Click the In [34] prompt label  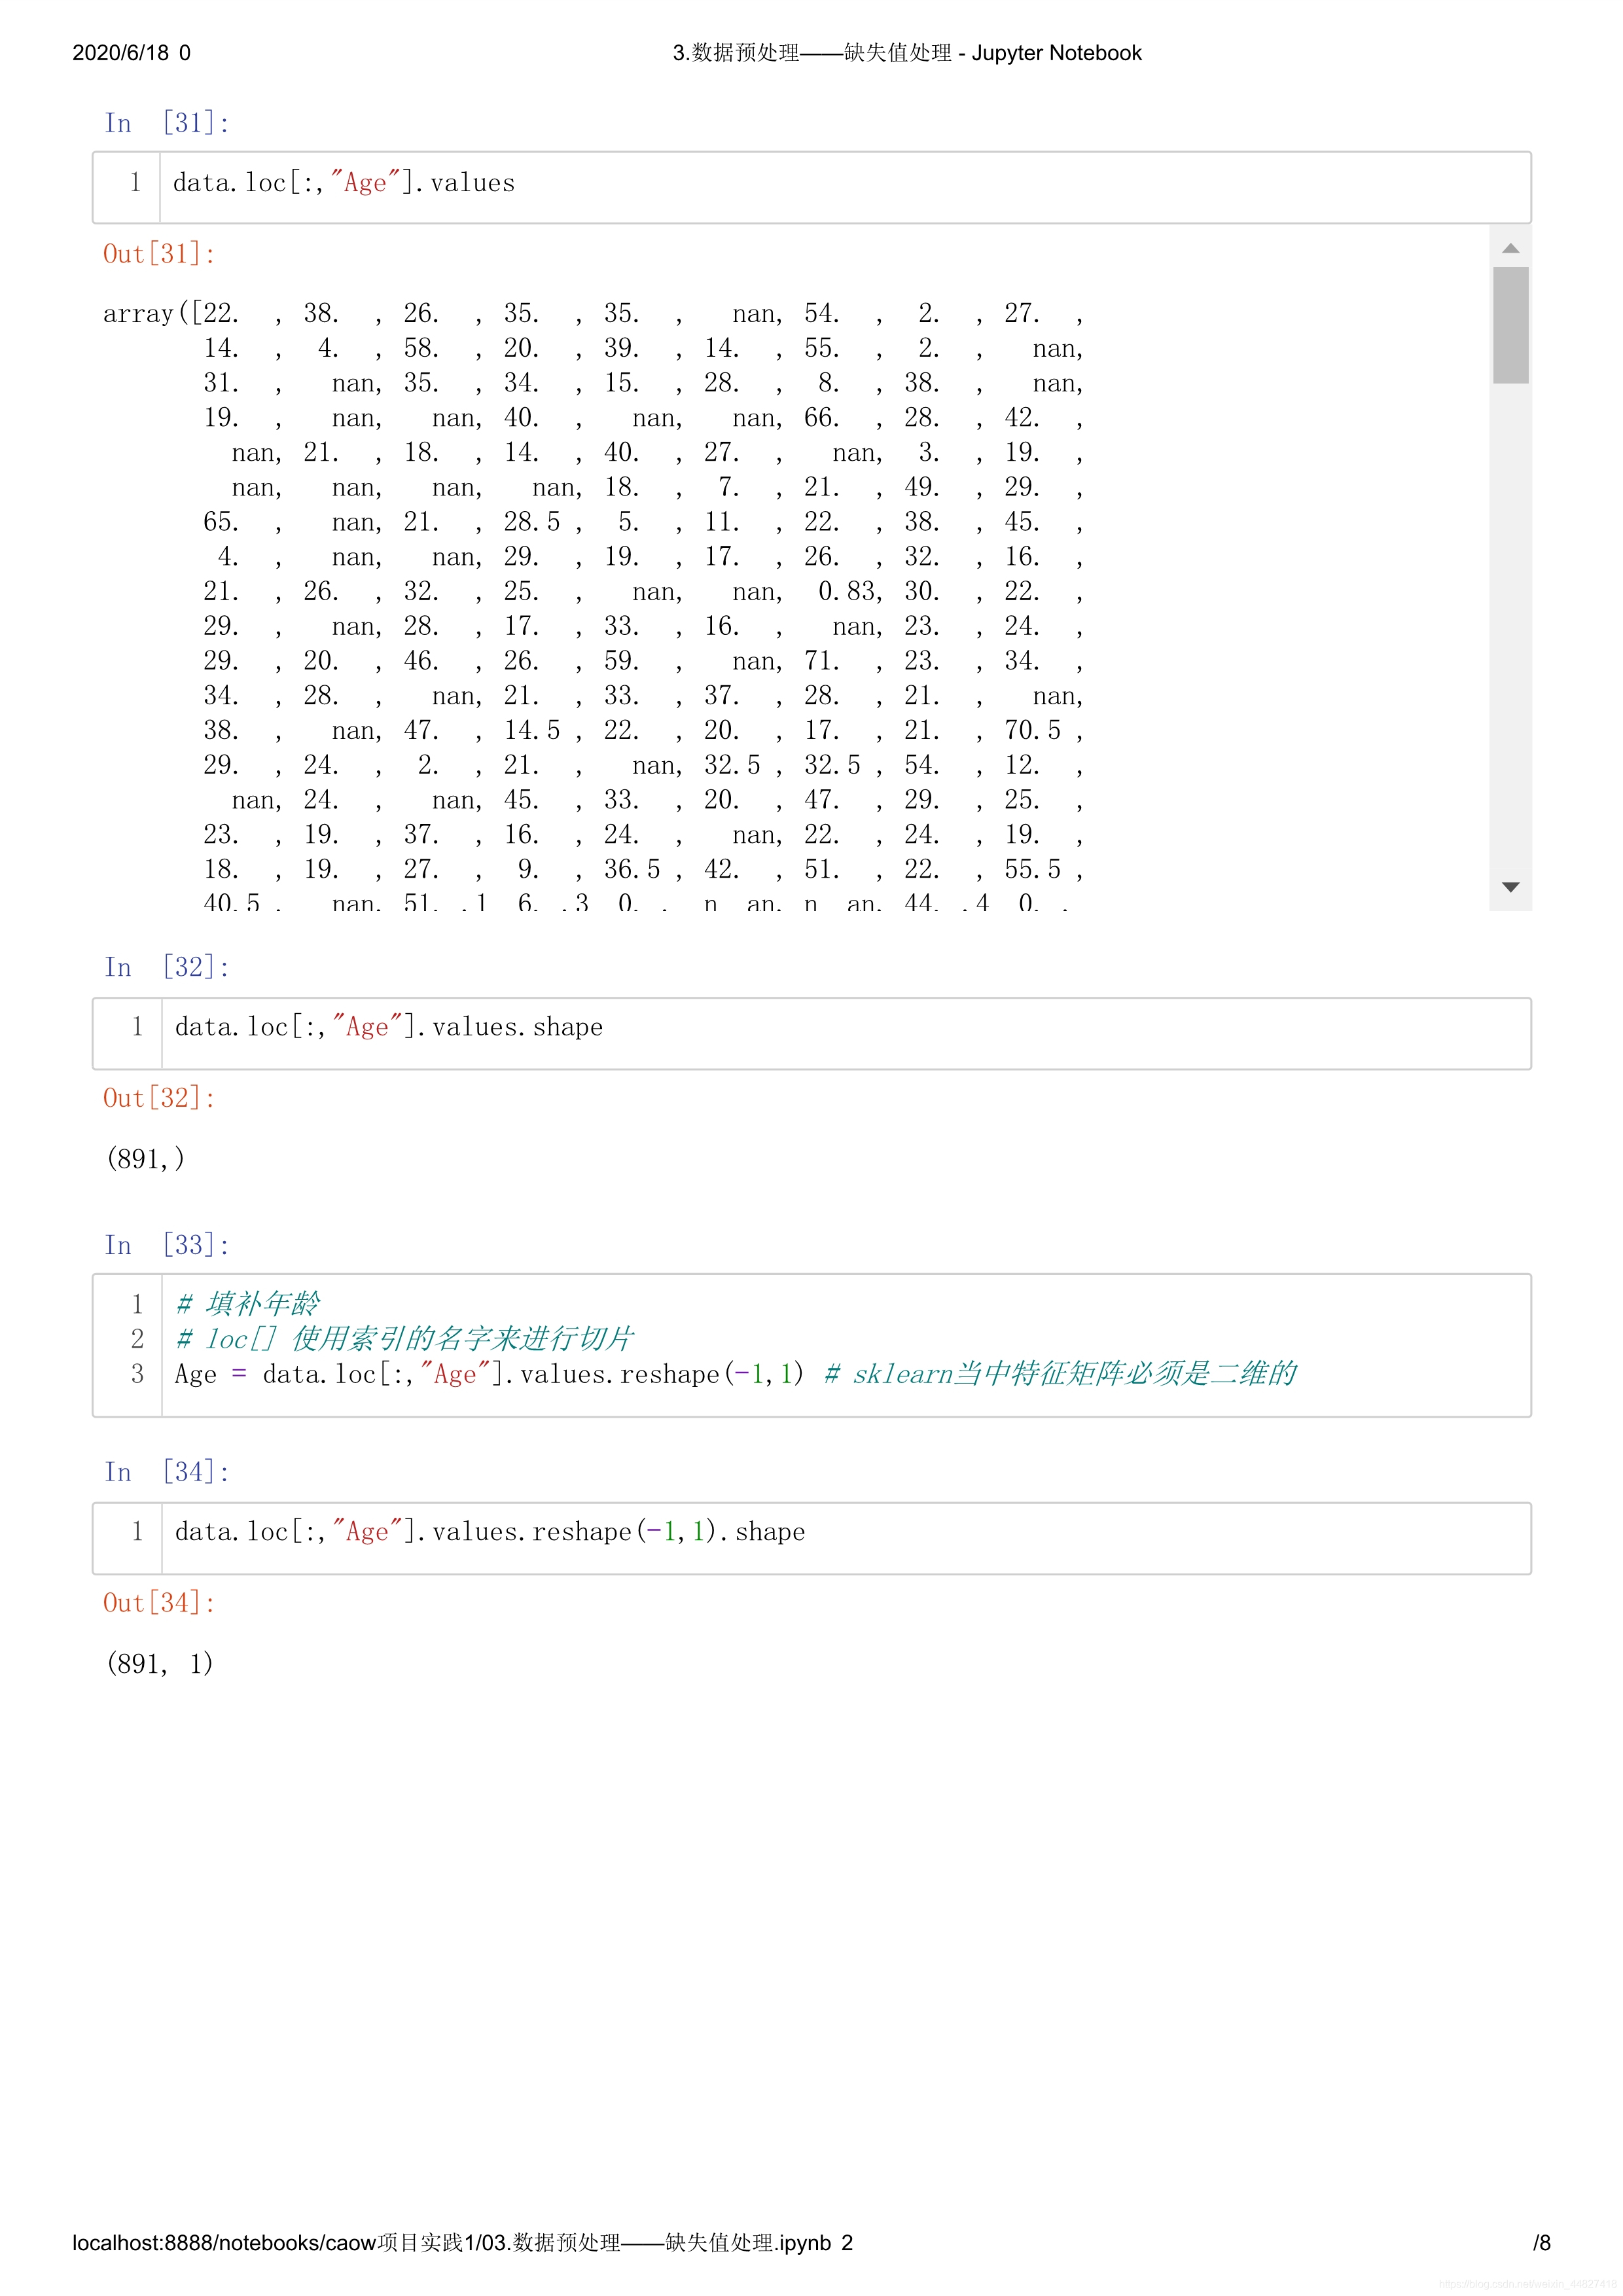[x=167, y=1472]
